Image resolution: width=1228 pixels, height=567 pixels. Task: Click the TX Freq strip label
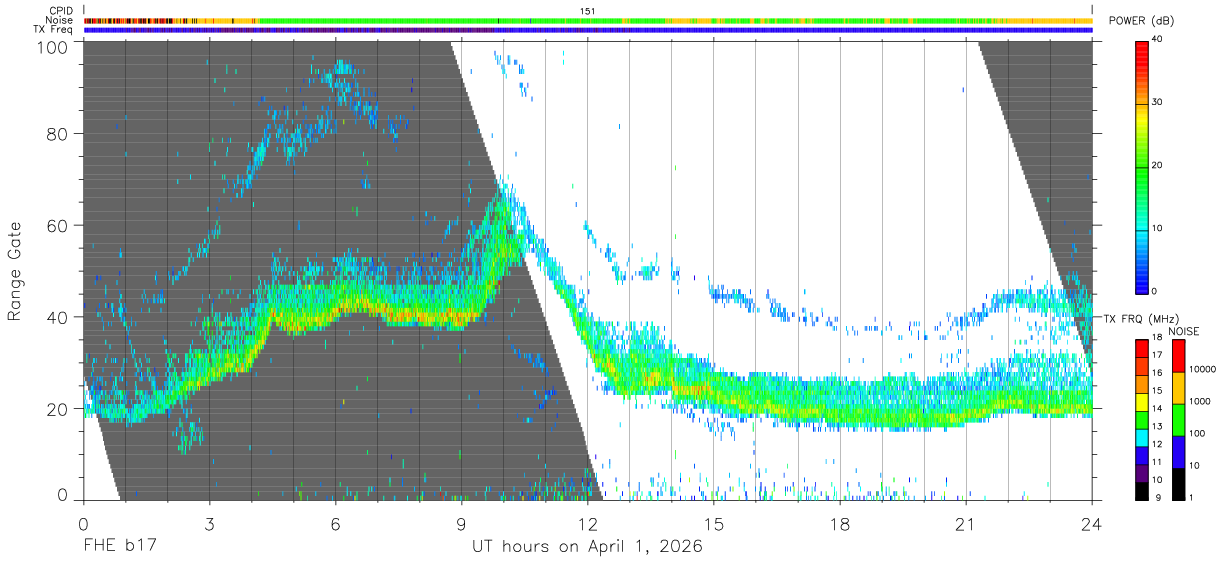[54, 30]
